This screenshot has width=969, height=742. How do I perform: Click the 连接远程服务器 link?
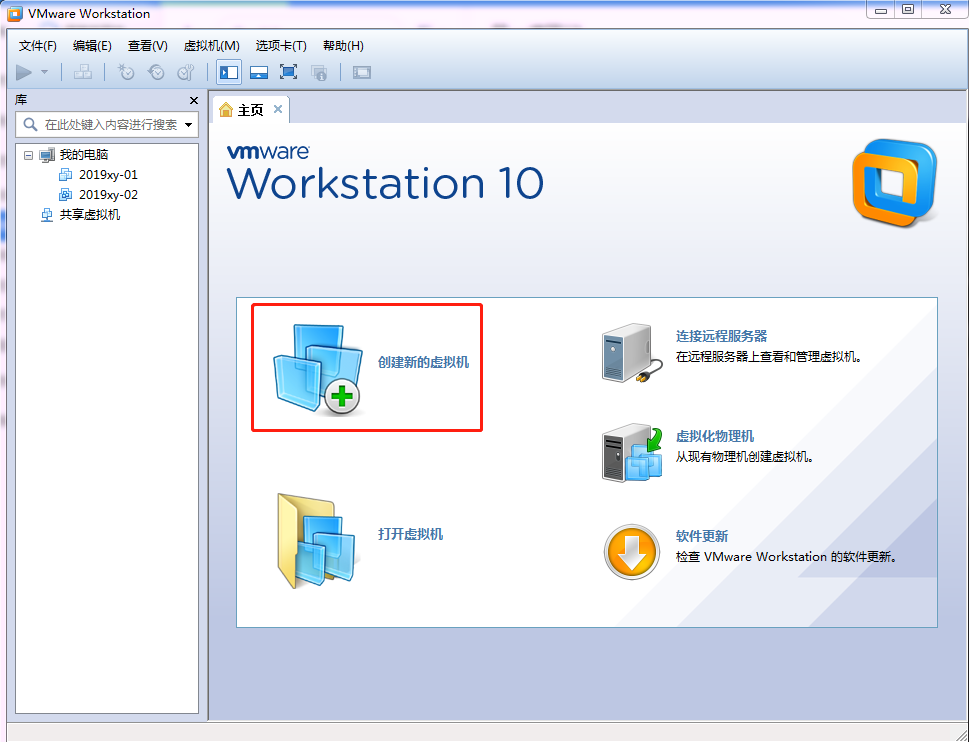pyautogui.click(x=721, y=337)
